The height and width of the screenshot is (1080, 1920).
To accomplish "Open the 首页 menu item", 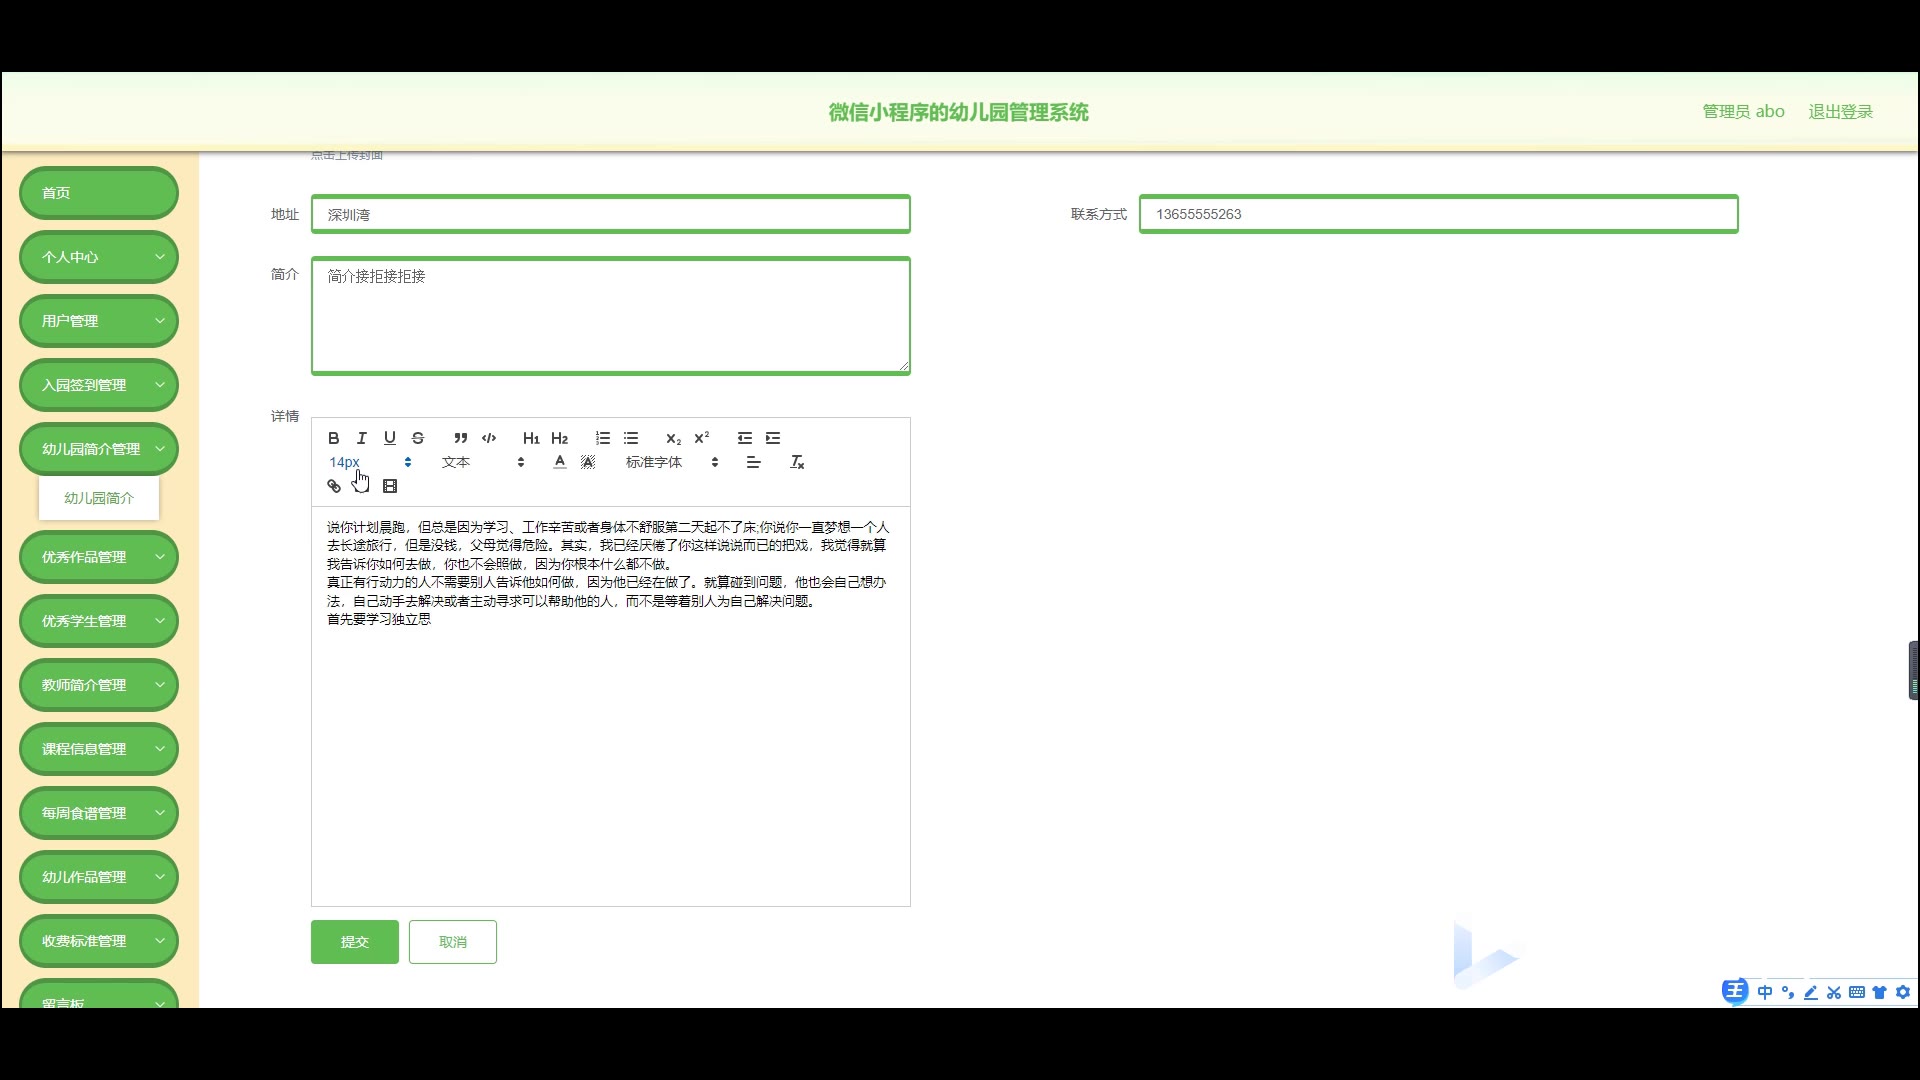I will tap(99, 193).
